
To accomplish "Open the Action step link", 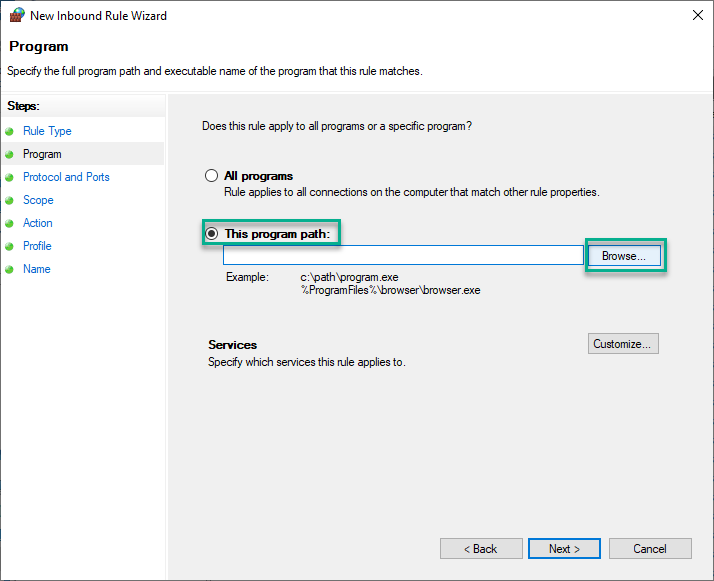I will (38, 223).
